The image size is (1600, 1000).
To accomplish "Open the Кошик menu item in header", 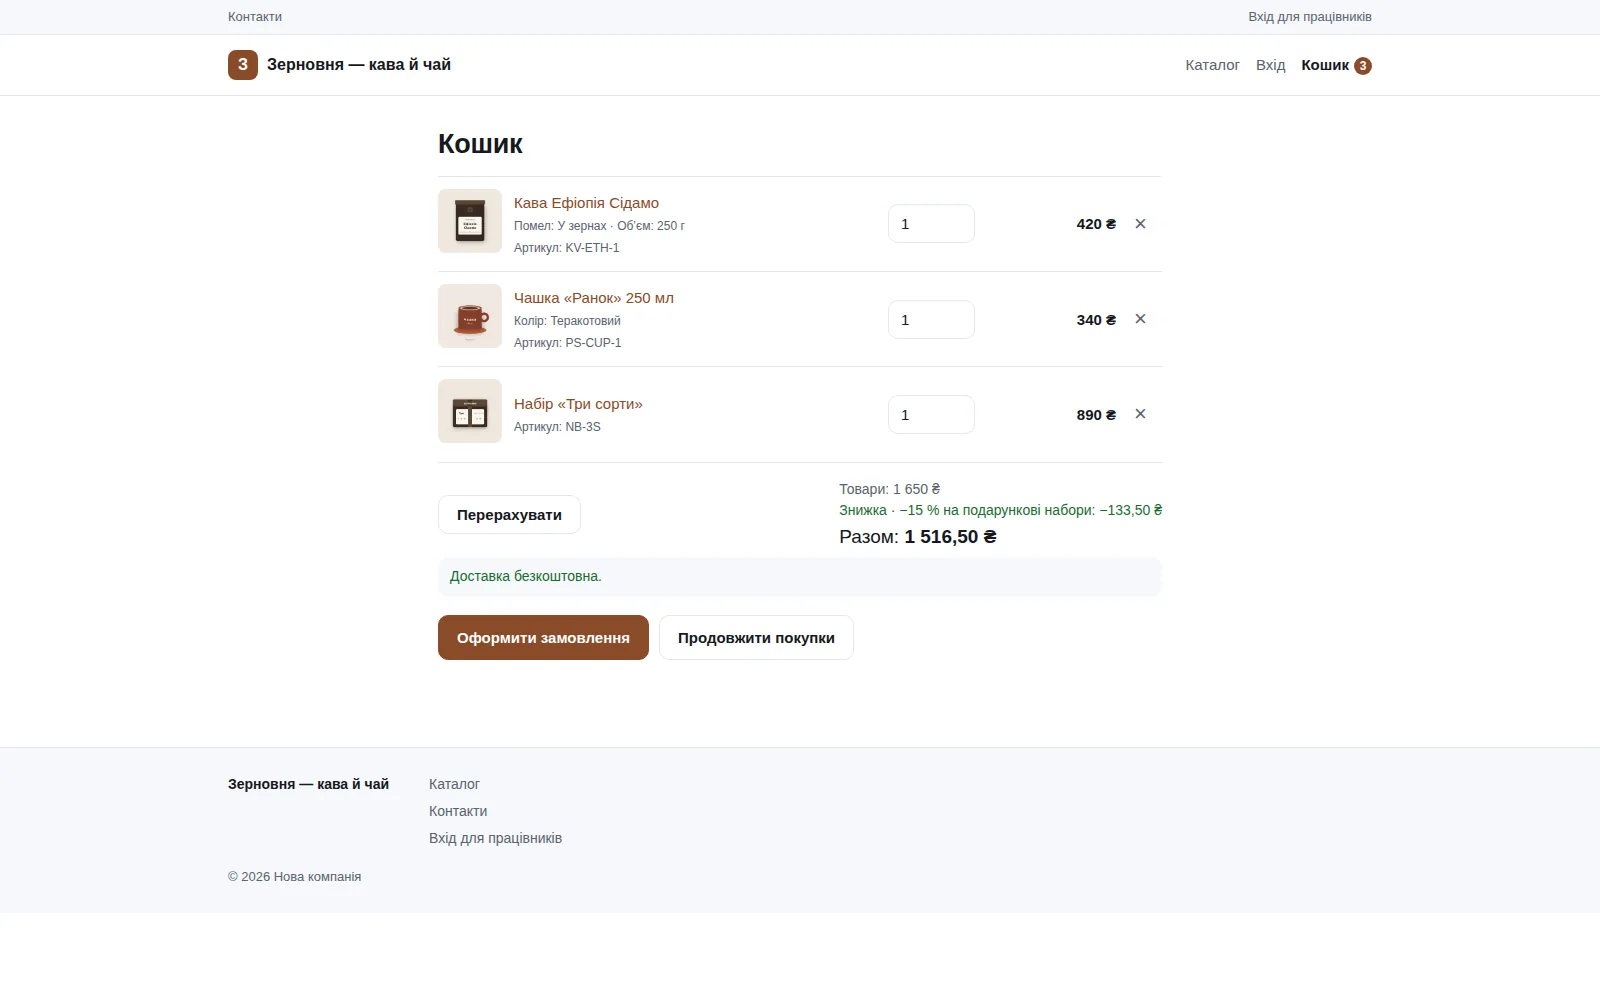I will point(1325,65).
